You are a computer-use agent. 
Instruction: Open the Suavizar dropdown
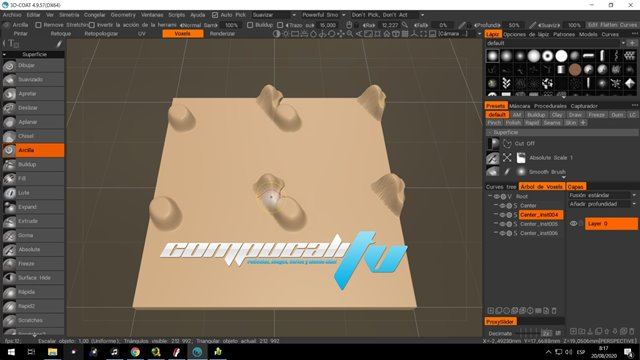274,15
